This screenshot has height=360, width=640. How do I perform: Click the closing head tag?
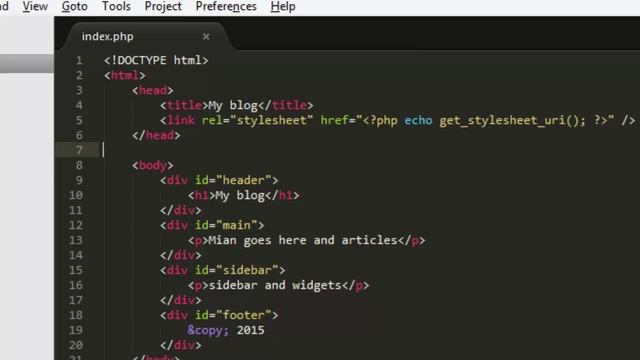tap(156, 136)
